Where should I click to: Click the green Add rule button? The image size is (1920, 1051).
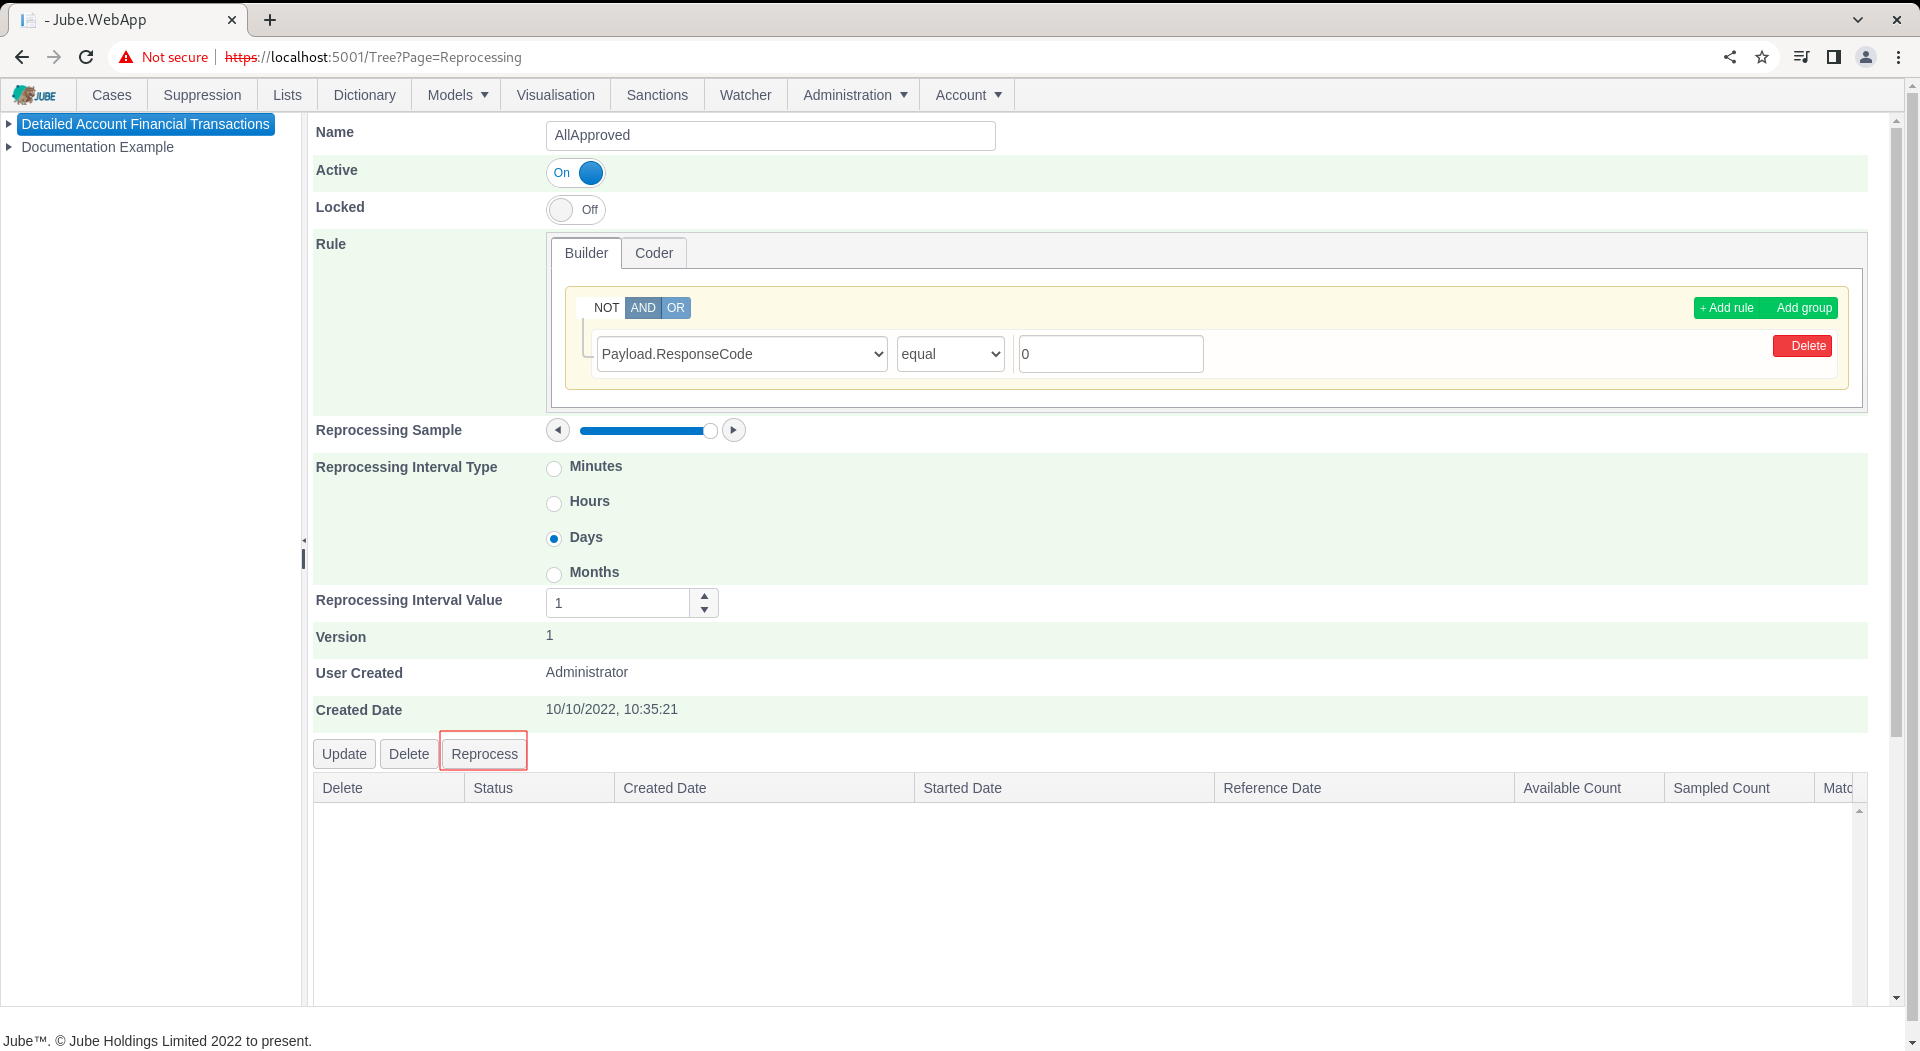[1726, 308]
